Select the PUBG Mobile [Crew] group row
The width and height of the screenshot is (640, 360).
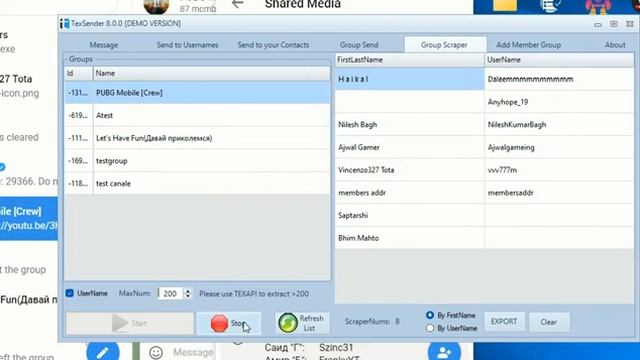[x=198, y=93]
